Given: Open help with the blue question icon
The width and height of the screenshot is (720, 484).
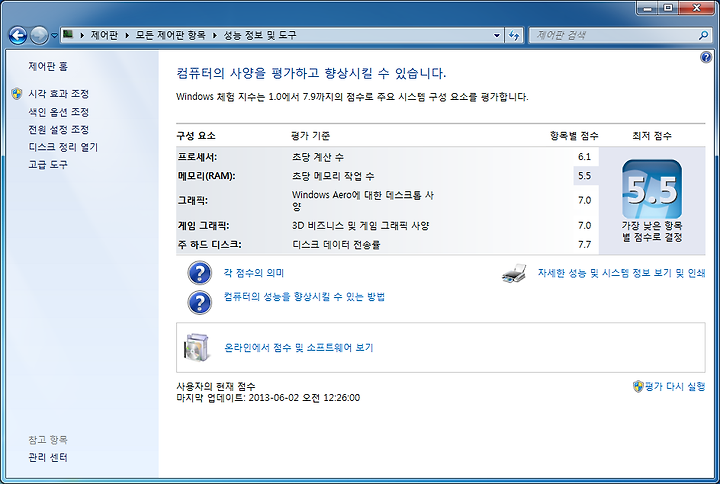Looking at the screenshot, I should [x=706, y=57].
